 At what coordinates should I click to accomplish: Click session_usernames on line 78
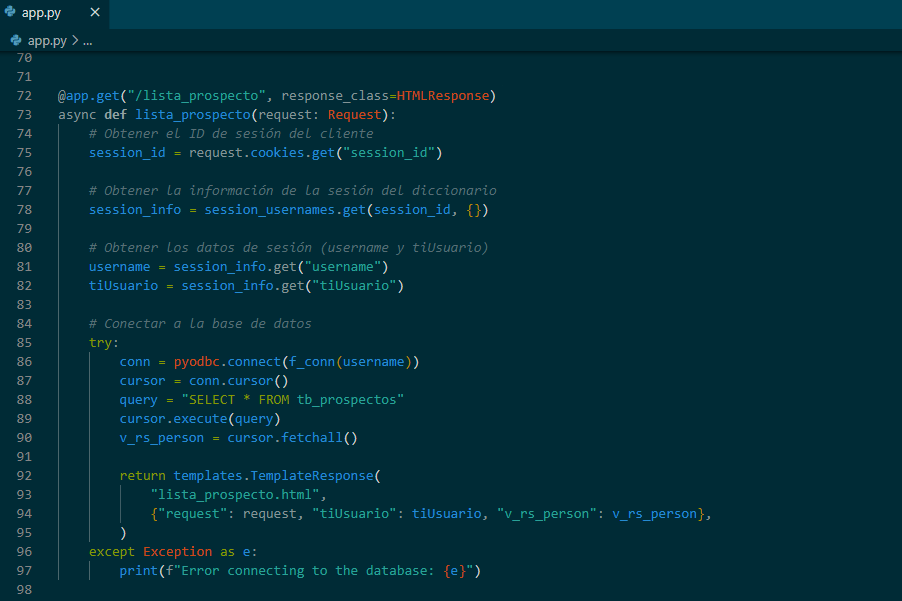click(269, 210)
